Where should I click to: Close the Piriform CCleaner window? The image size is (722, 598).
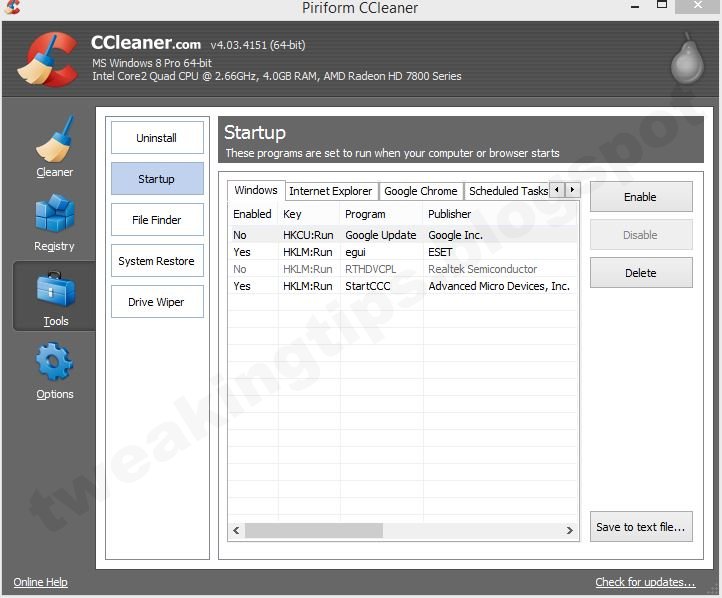698,6
